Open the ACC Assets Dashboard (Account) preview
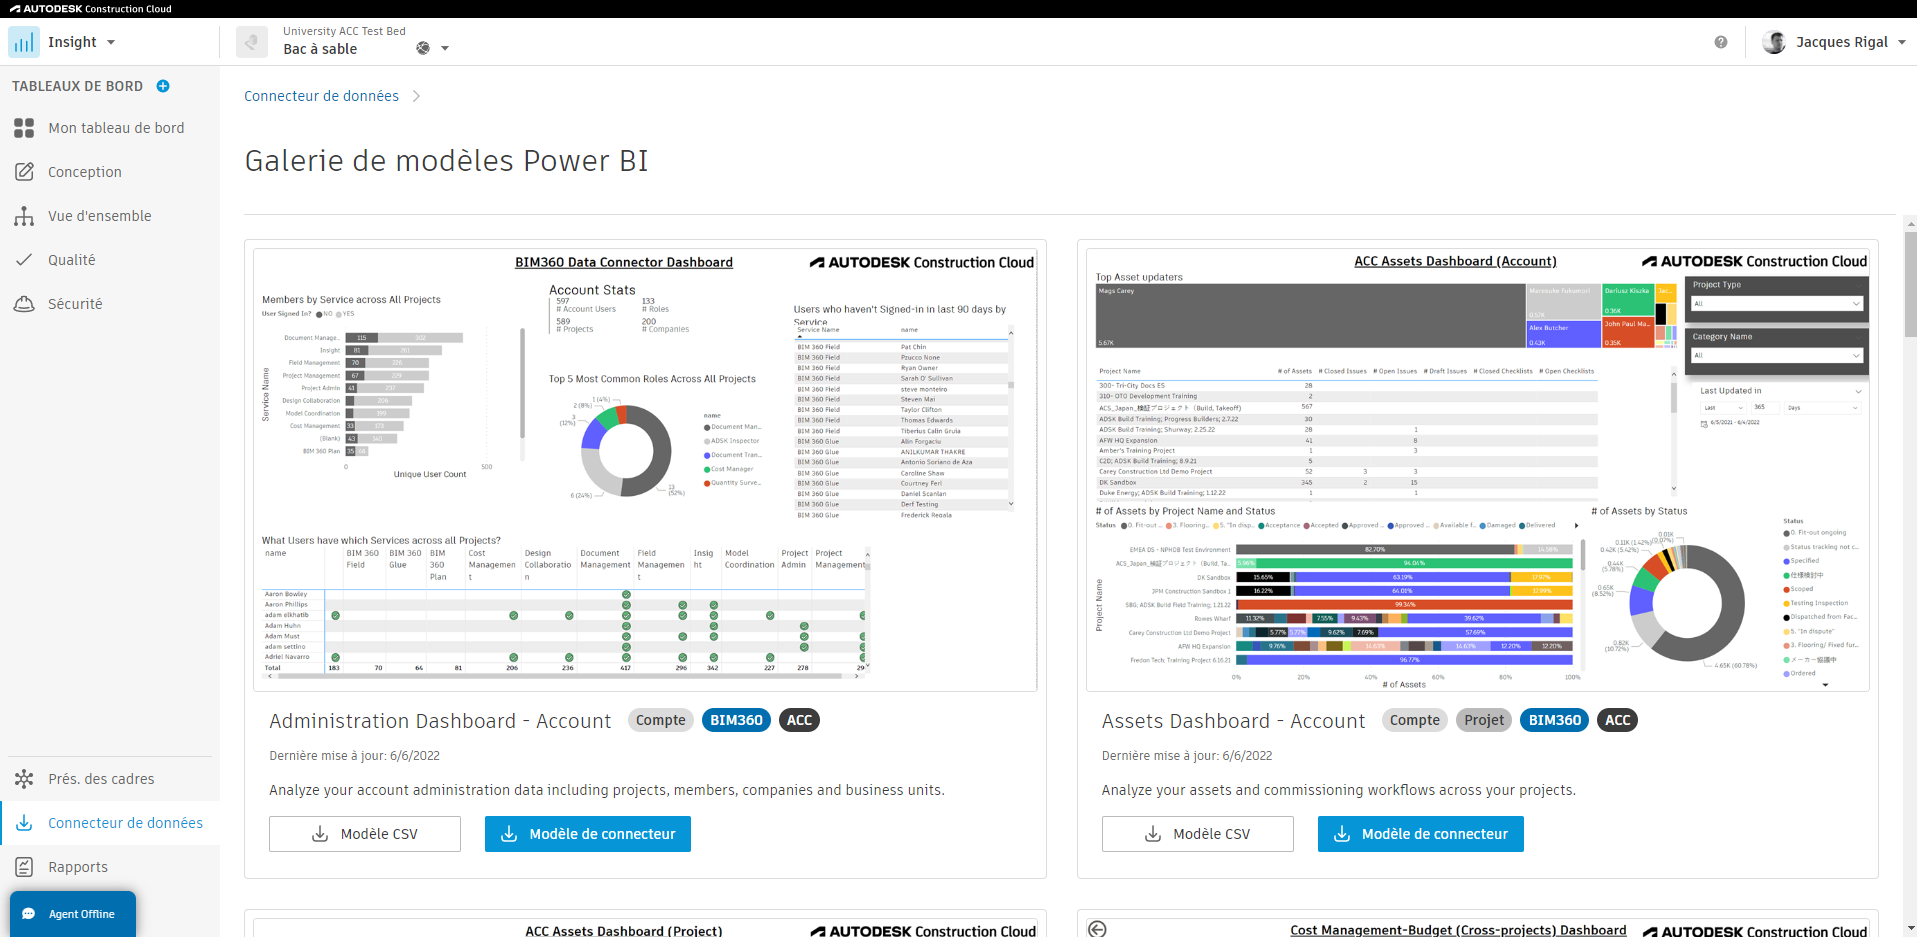 [x=1478, y=470]
